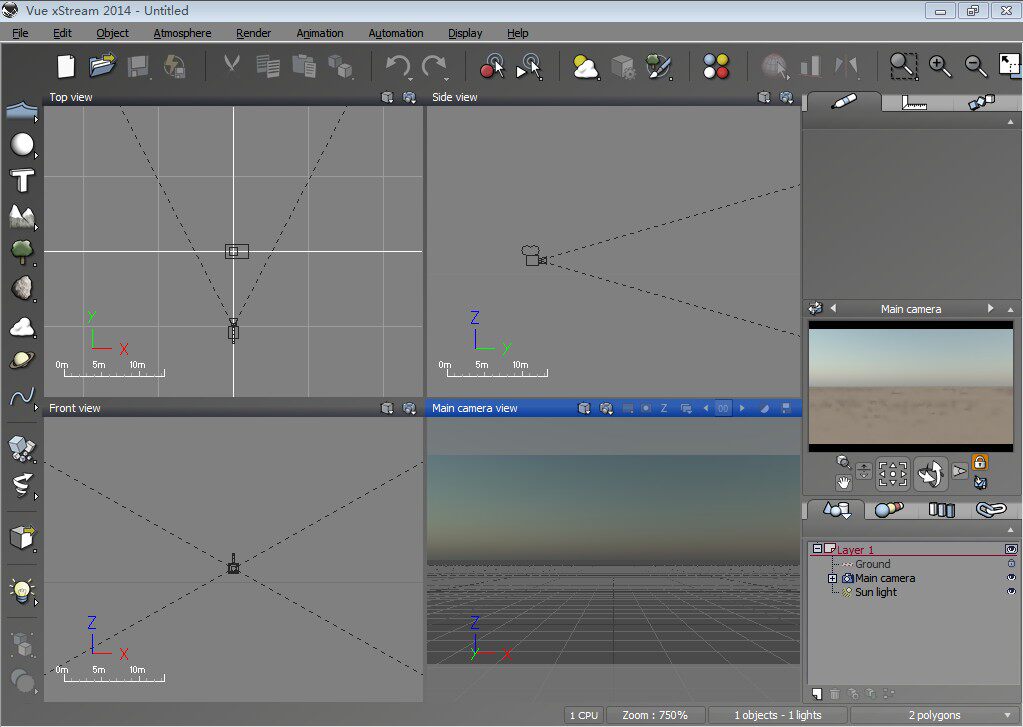The image size is (1023, 727).
Task: Add a light with the bulb icon
Action: 22,591
